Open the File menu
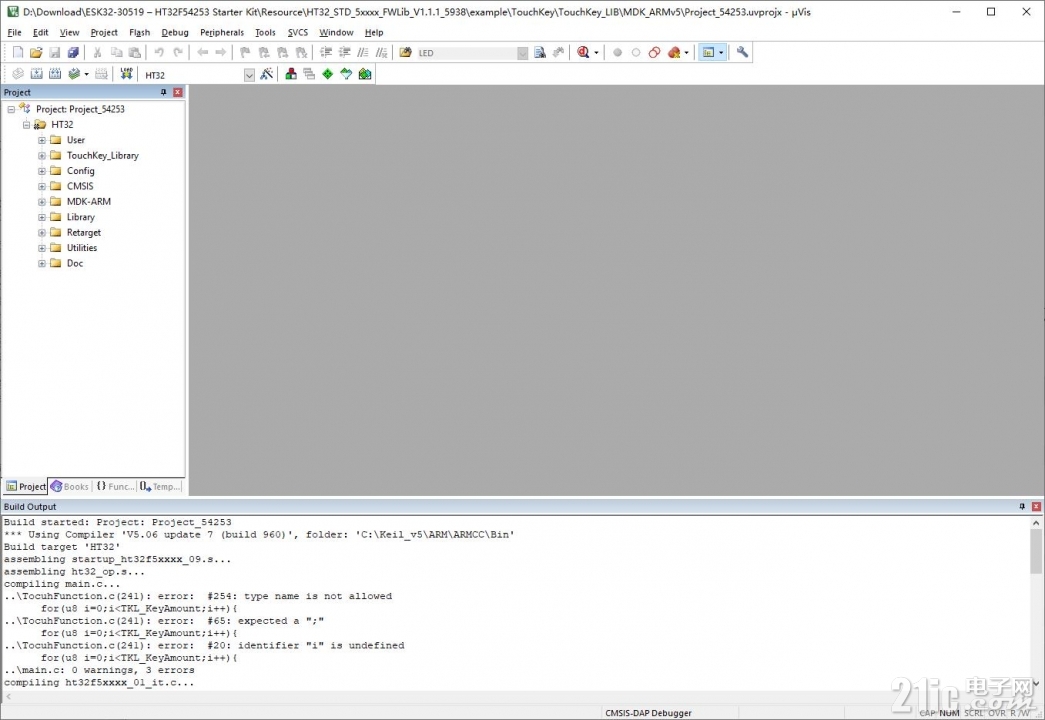This screenshot has height=720, width=1045. point(14,32)
